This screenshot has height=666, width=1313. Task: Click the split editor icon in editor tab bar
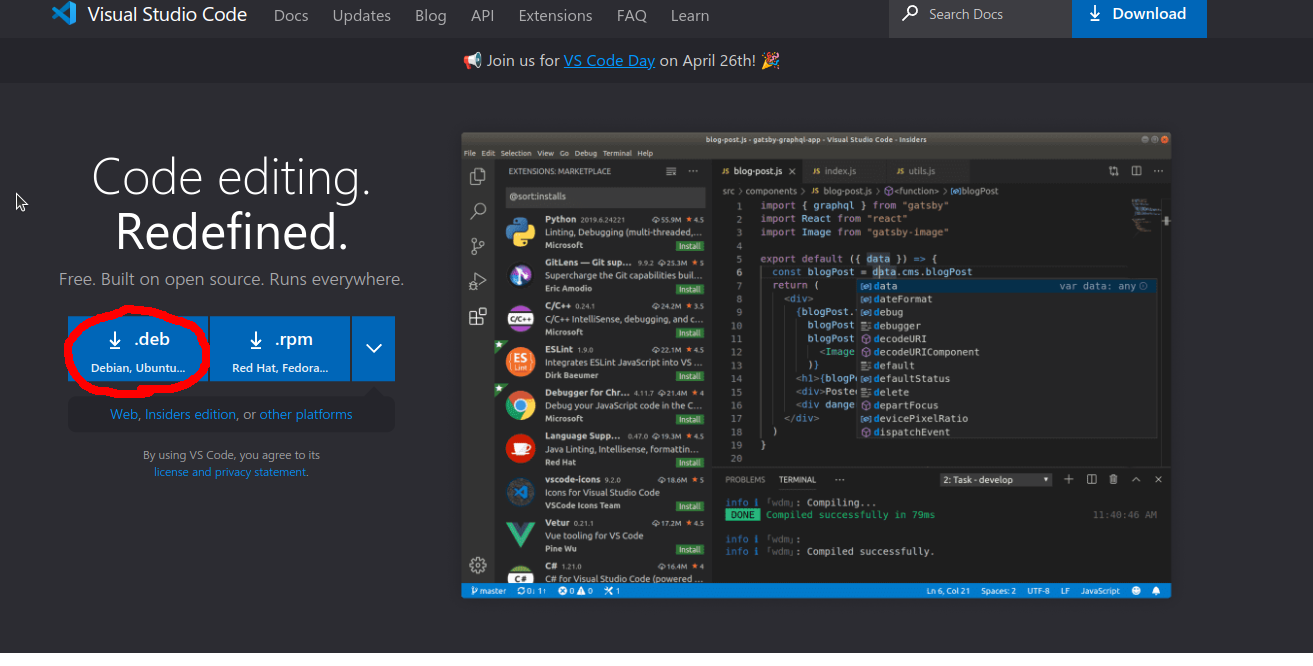[x=1137, y=171]
